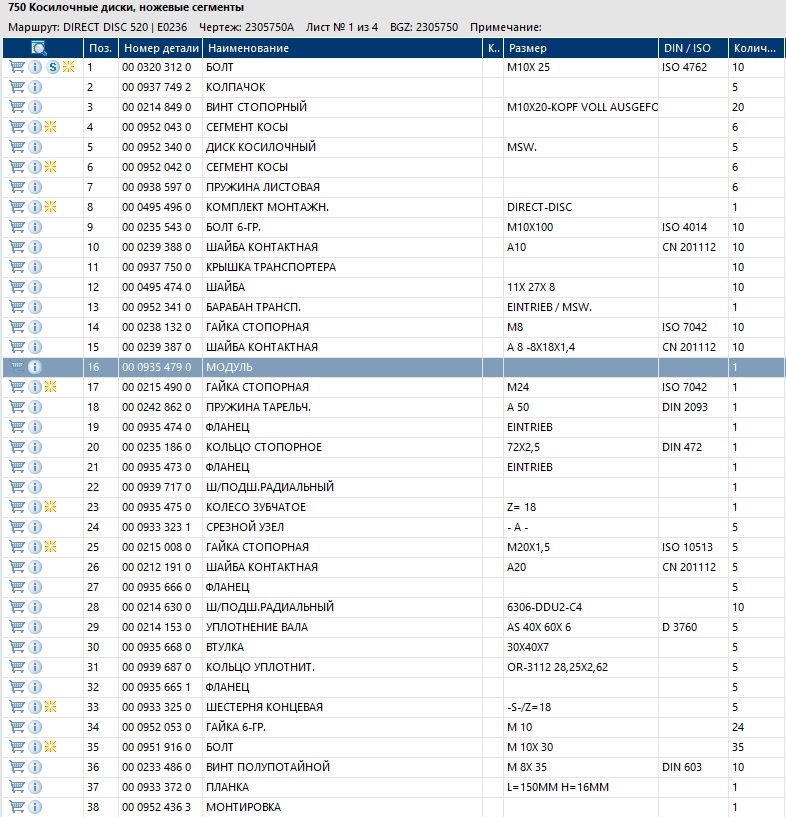This screenshot has height=817, width=786.
Task: Click star marker on position 4 СЕГМЕНТ КОСЫ
Action: 51,127
